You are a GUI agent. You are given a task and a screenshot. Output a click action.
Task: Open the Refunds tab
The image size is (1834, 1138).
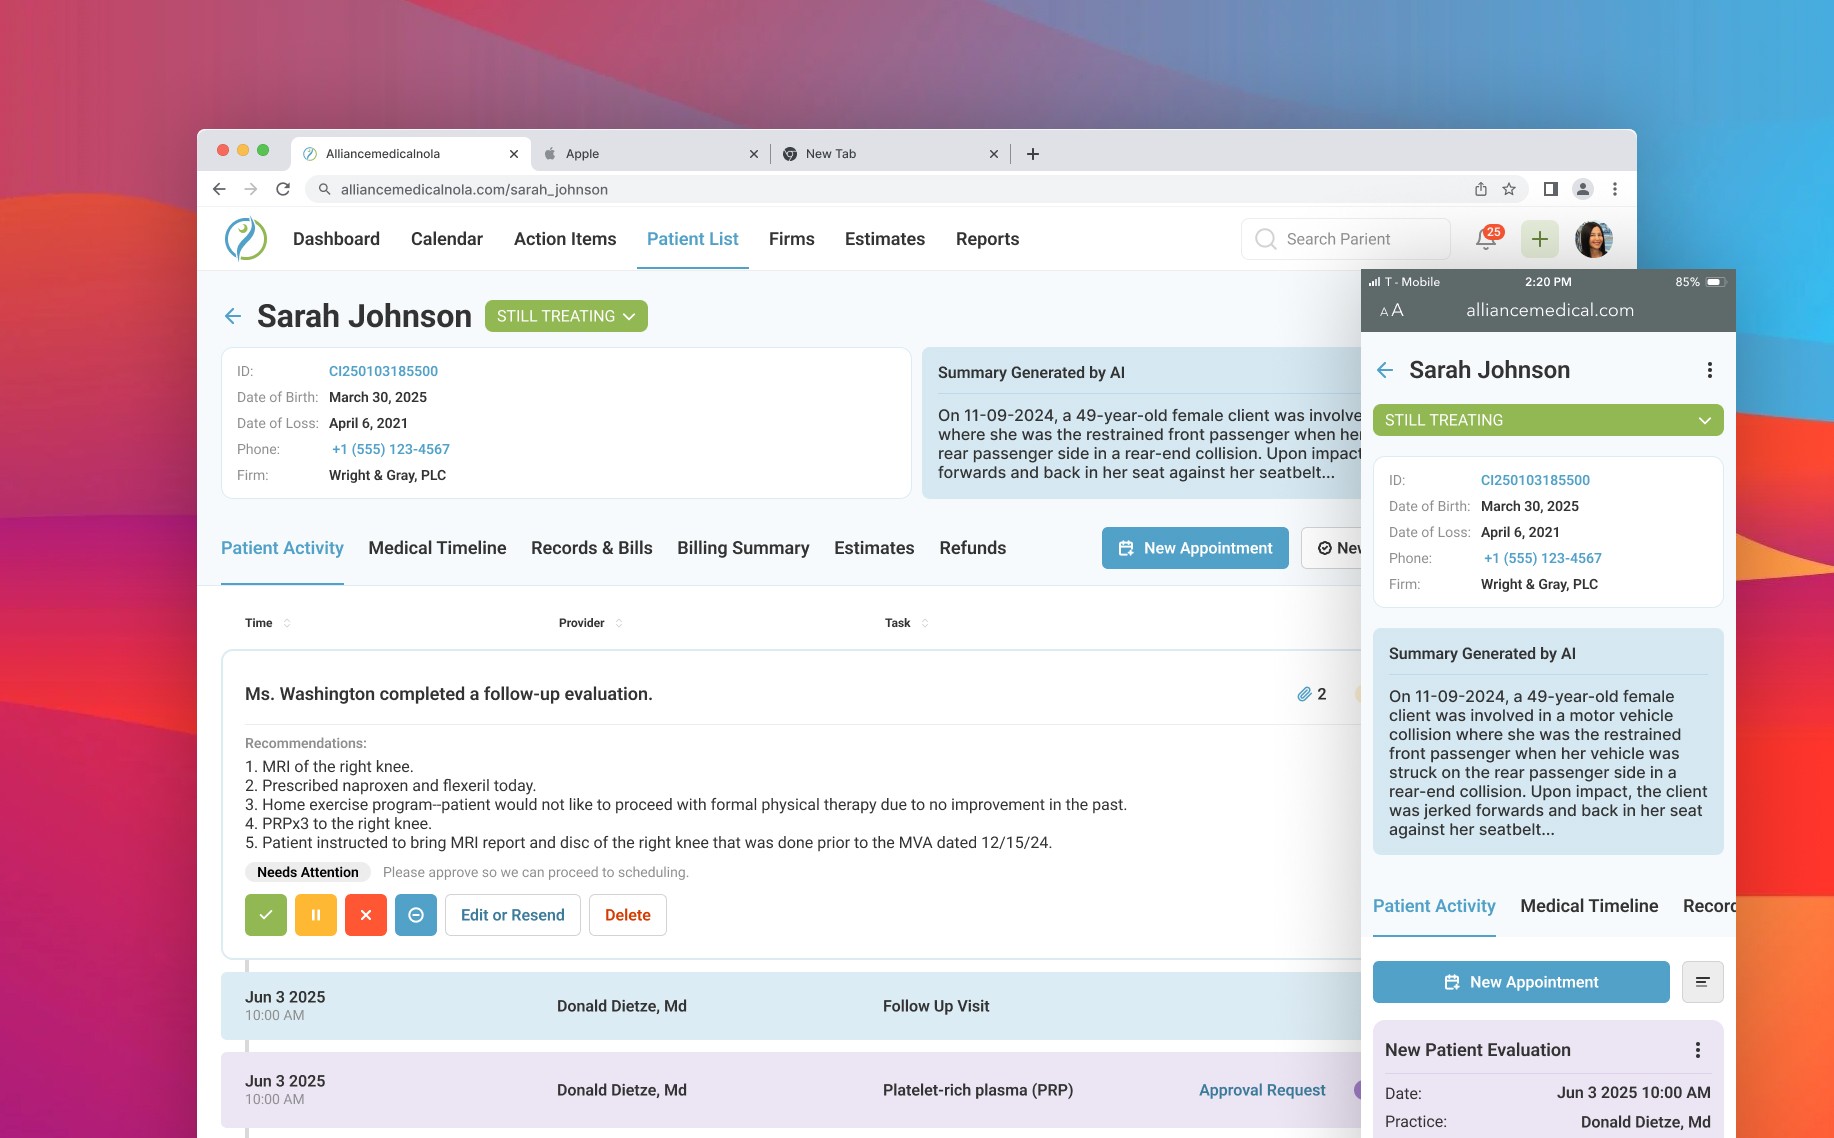pyautogui.click(x=973, y=548)
